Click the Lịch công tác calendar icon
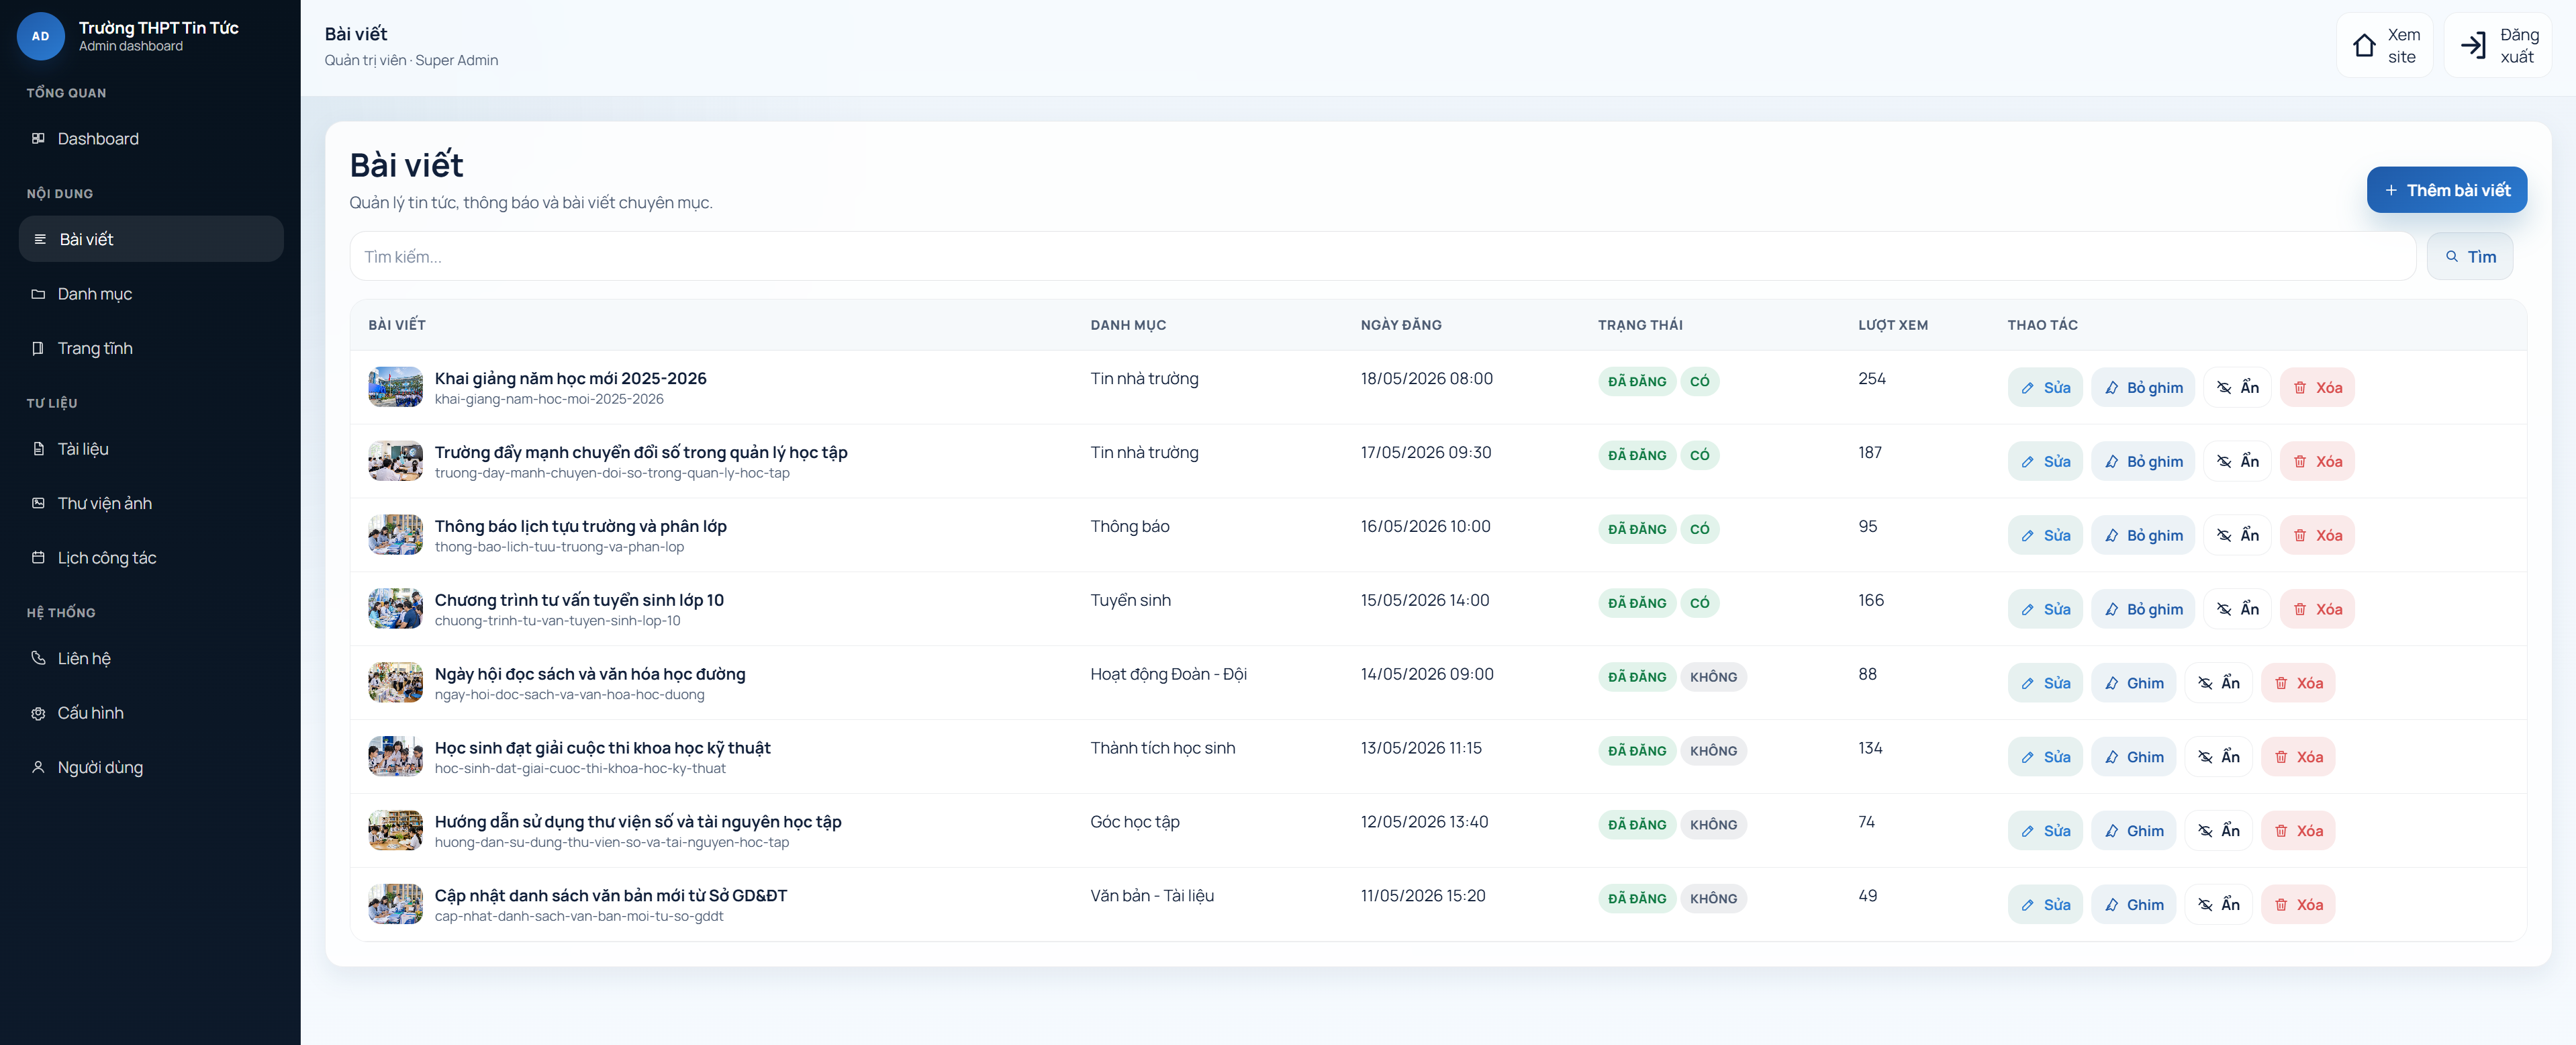2576x1045 pixels. [x=38, y=558]
